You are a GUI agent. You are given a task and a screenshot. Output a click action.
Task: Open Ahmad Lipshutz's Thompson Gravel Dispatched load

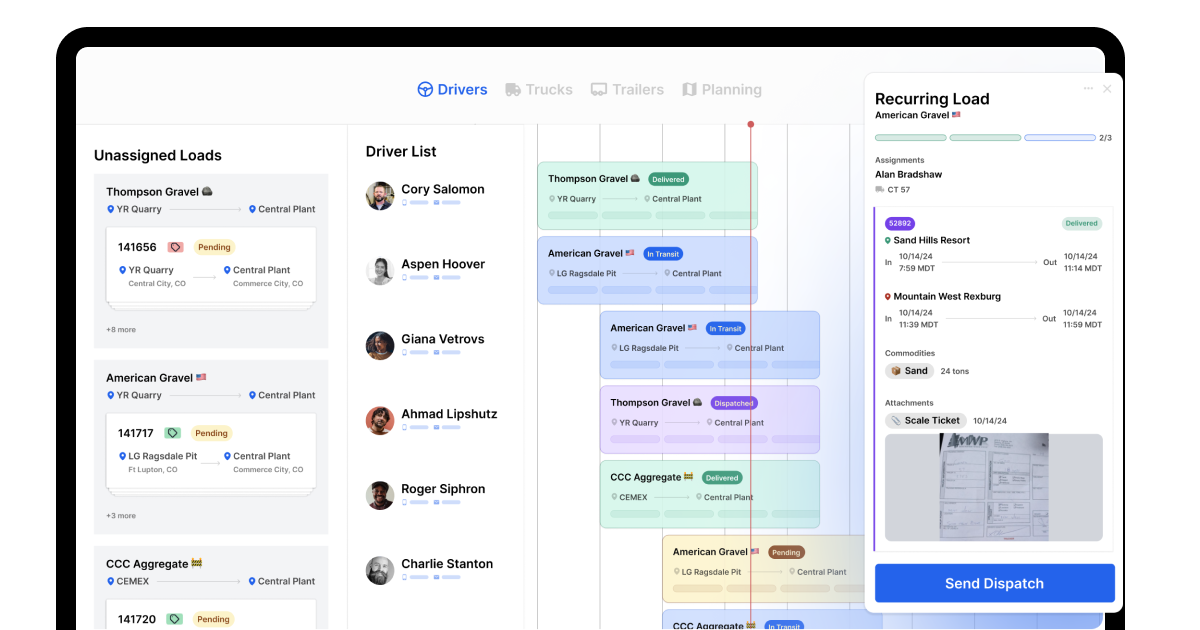[x=710, y=420]
